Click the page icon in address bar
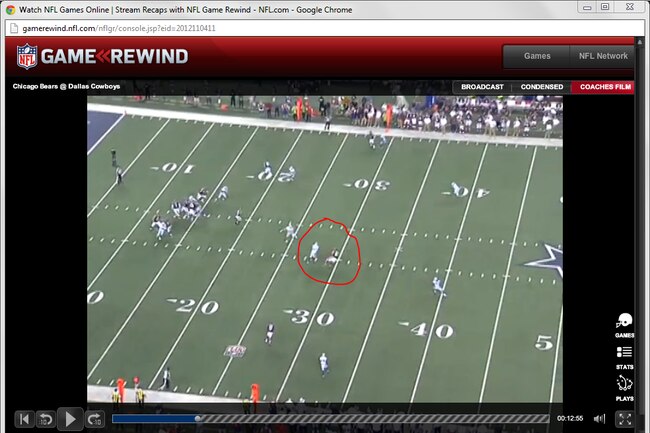 (x=14, y=28)
